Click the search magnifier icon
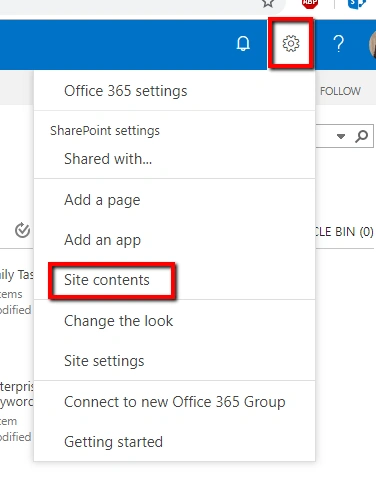Viewport: 376px width, 482px height. coord(361,136)
